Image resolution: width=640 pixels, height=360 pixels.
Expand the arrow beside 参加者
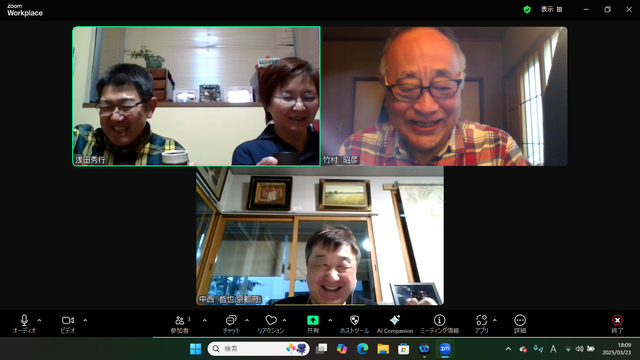(204, 320)
